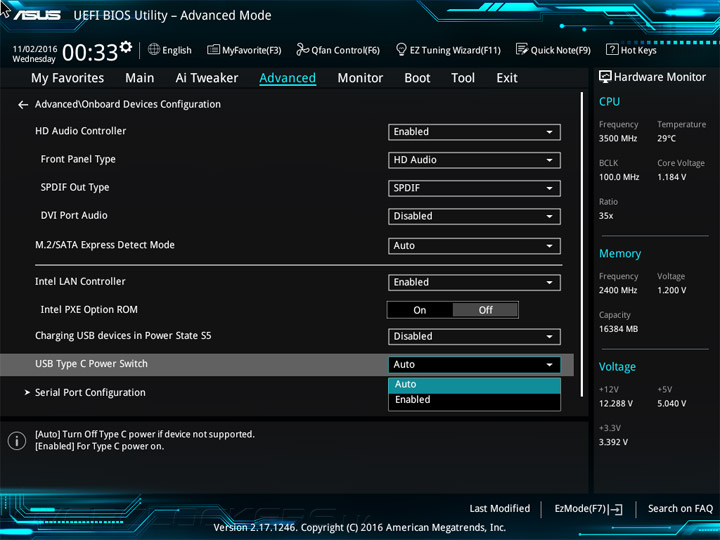Turn Intel PXE Option ROM On
720x540 pixels.
(x=420, y=310)
